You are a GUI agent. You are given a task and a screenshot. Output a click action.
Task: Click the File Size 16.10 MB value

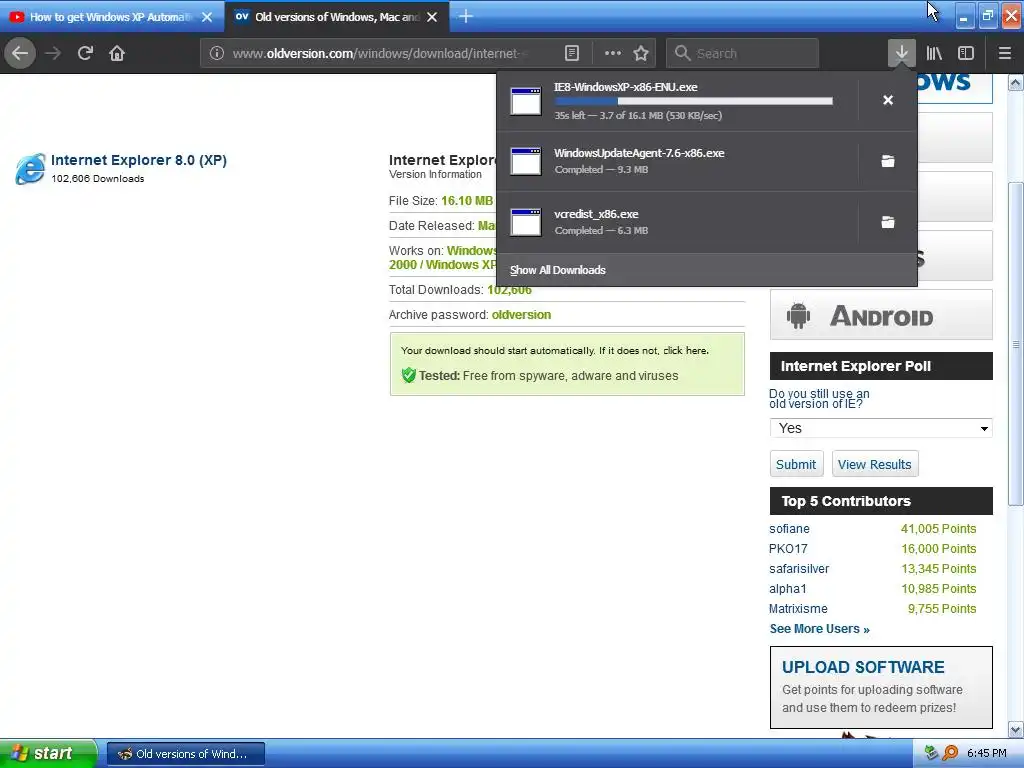pyautogui.click(x=467, y=200)
